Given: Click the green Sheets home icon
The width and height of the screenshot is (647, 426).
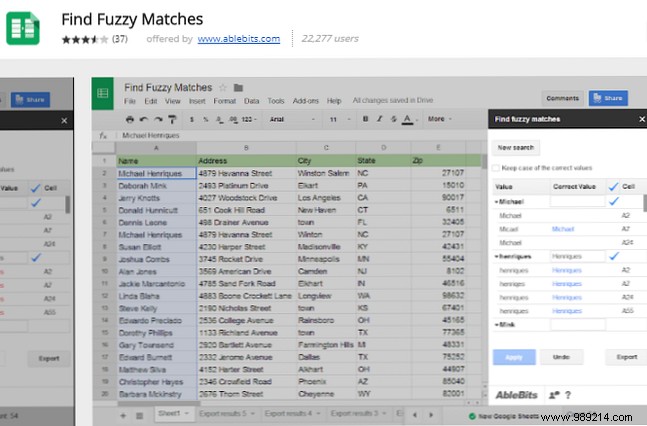Looking at the screenshot, I should tap(102, 93).
